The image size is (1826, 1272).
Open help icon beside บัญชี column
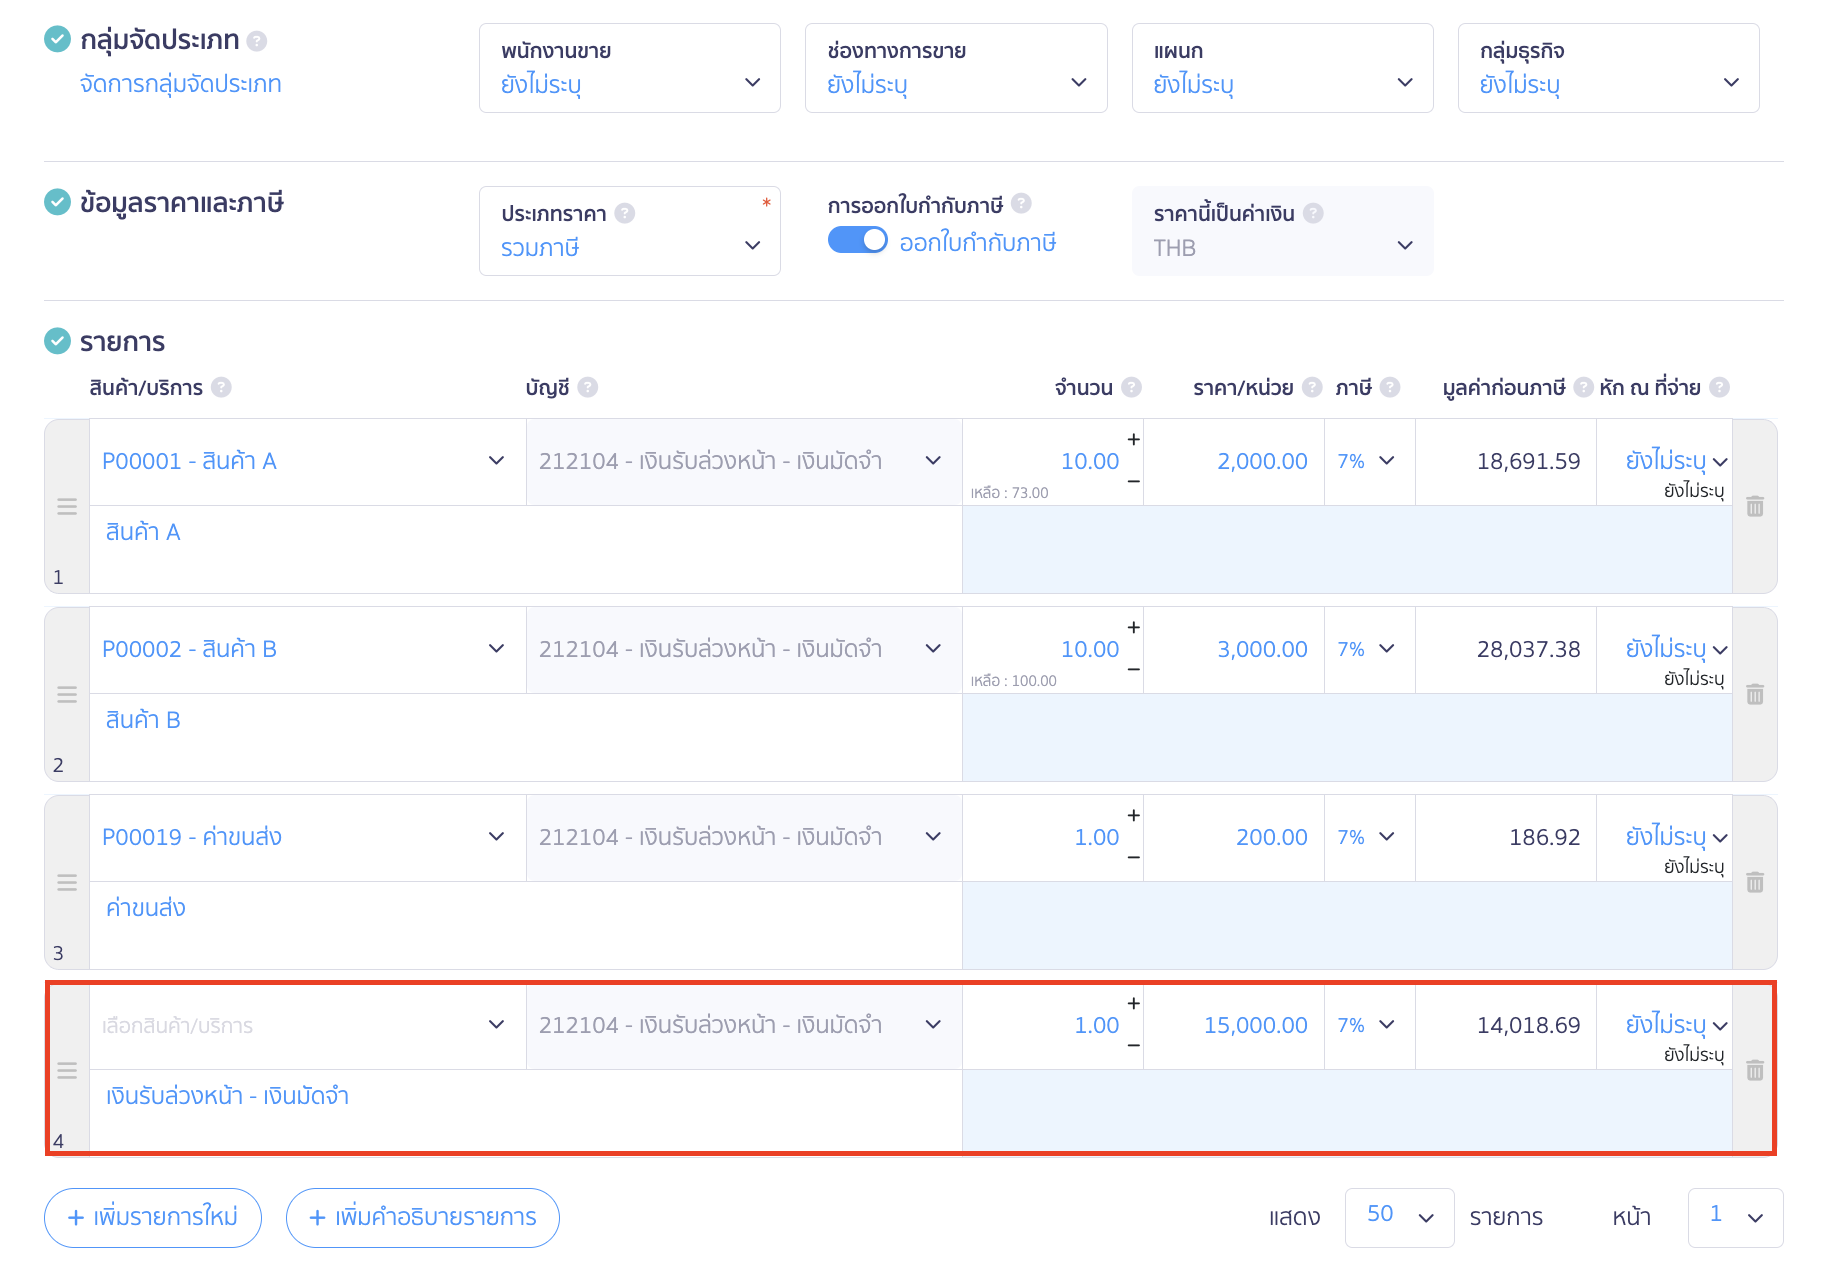coord(588,387)
